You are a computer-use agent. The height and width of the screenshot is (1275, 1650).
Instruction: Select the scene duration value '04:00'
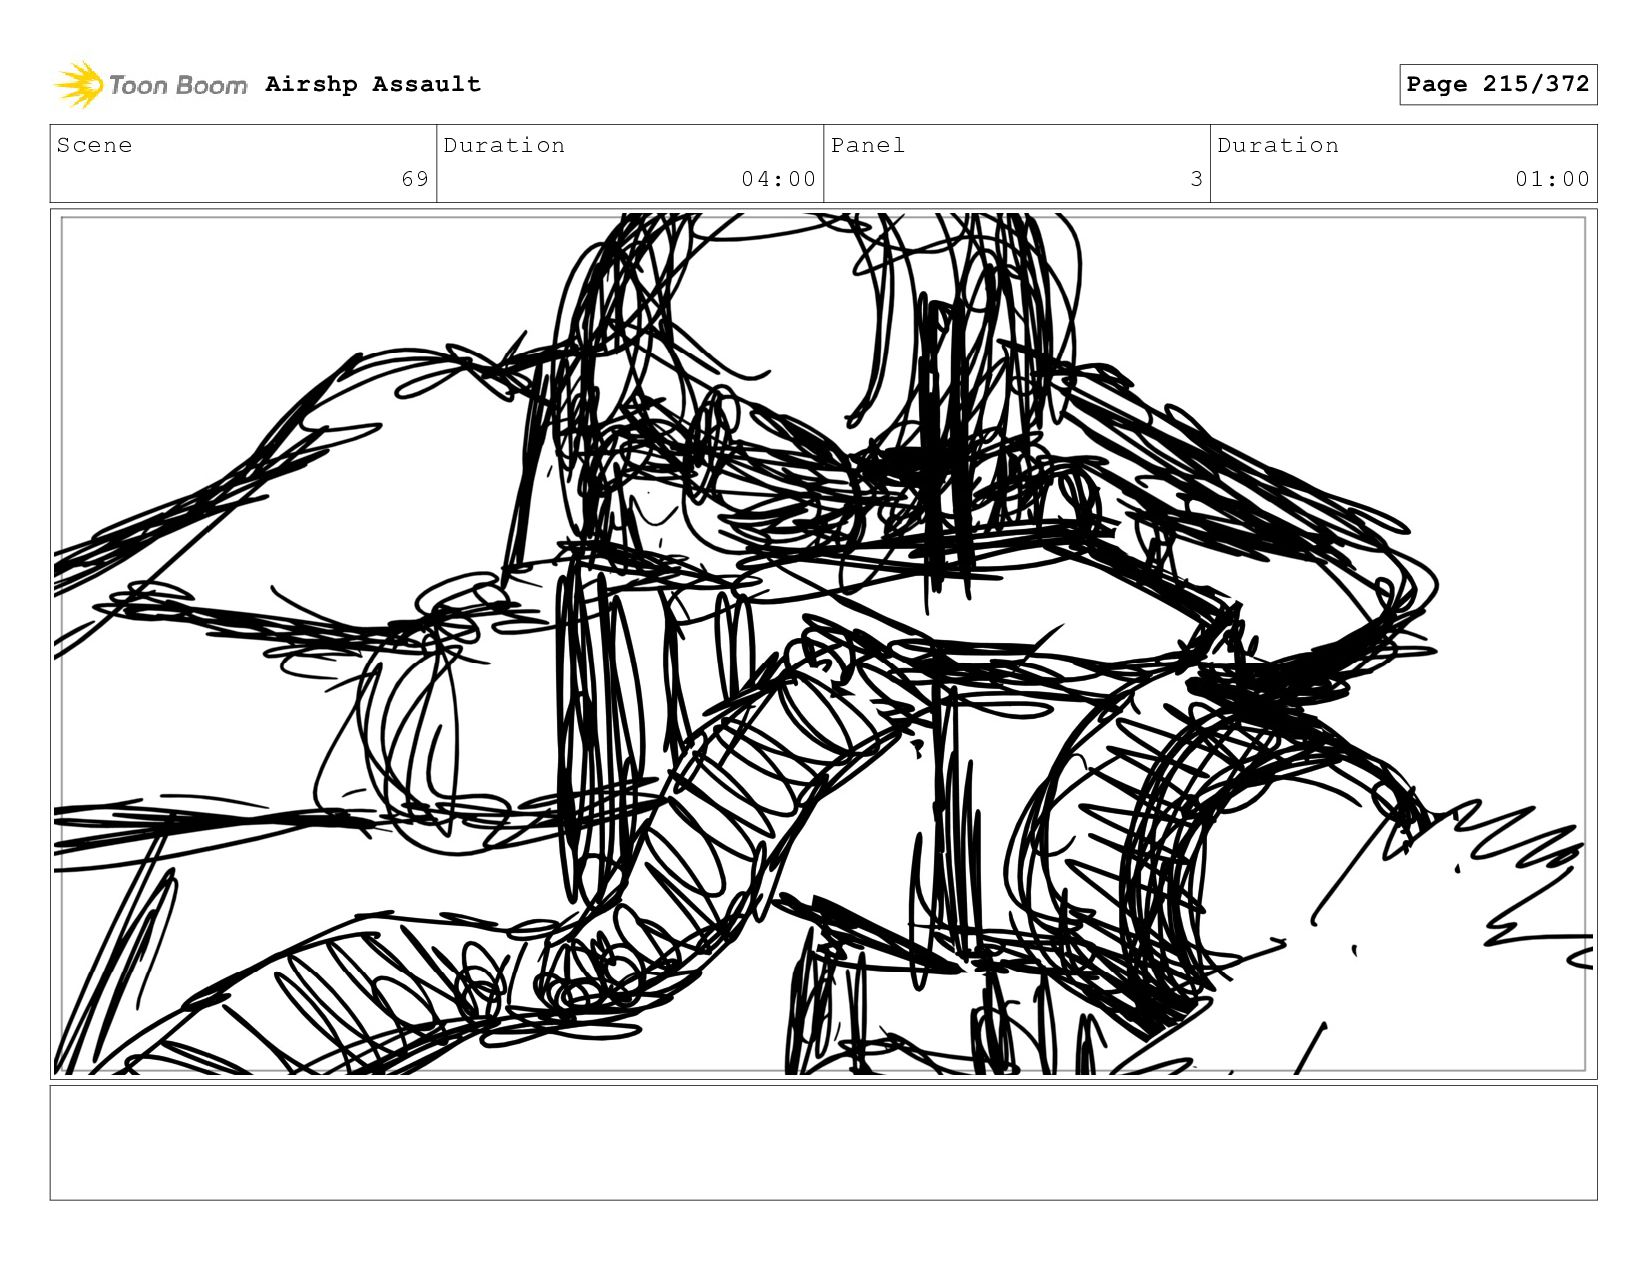(x=779, y=179)
